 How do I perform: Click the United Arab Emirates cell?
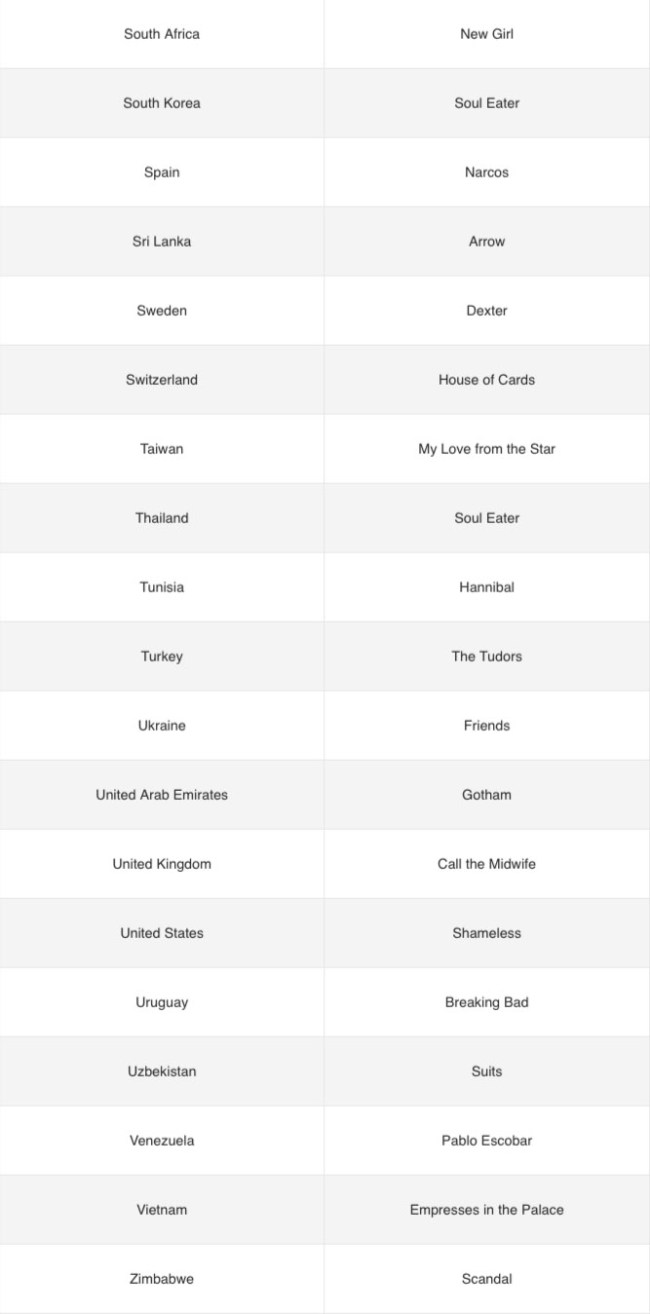[162, 795]
